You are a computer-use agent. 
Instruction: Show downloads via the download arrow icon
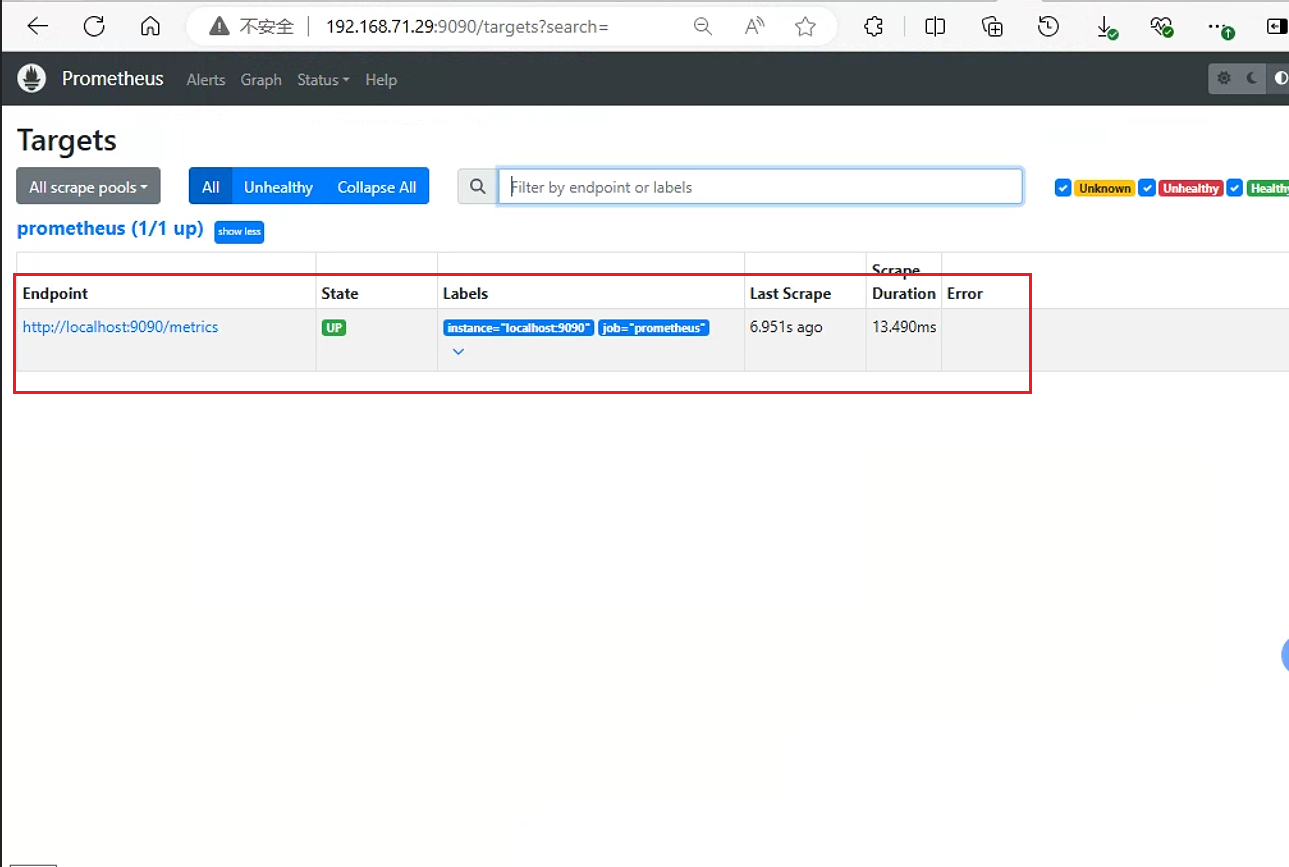[1106, 27]
